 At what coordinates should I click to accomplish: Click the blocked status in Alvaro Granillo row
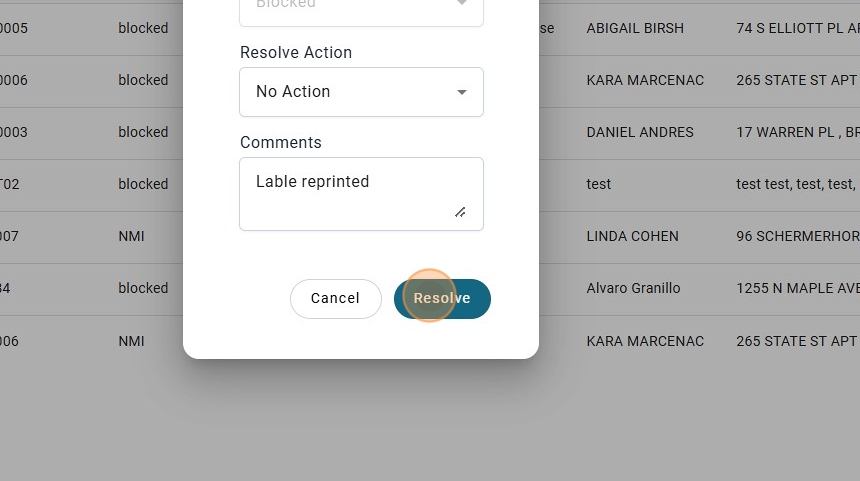pyautogui.click(x=143, y=288)
